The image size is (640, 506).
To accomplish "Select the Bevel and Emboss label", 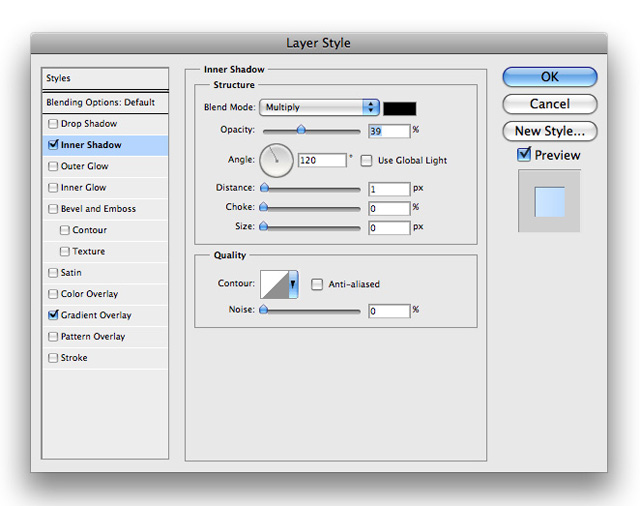I will coord(98,209).
